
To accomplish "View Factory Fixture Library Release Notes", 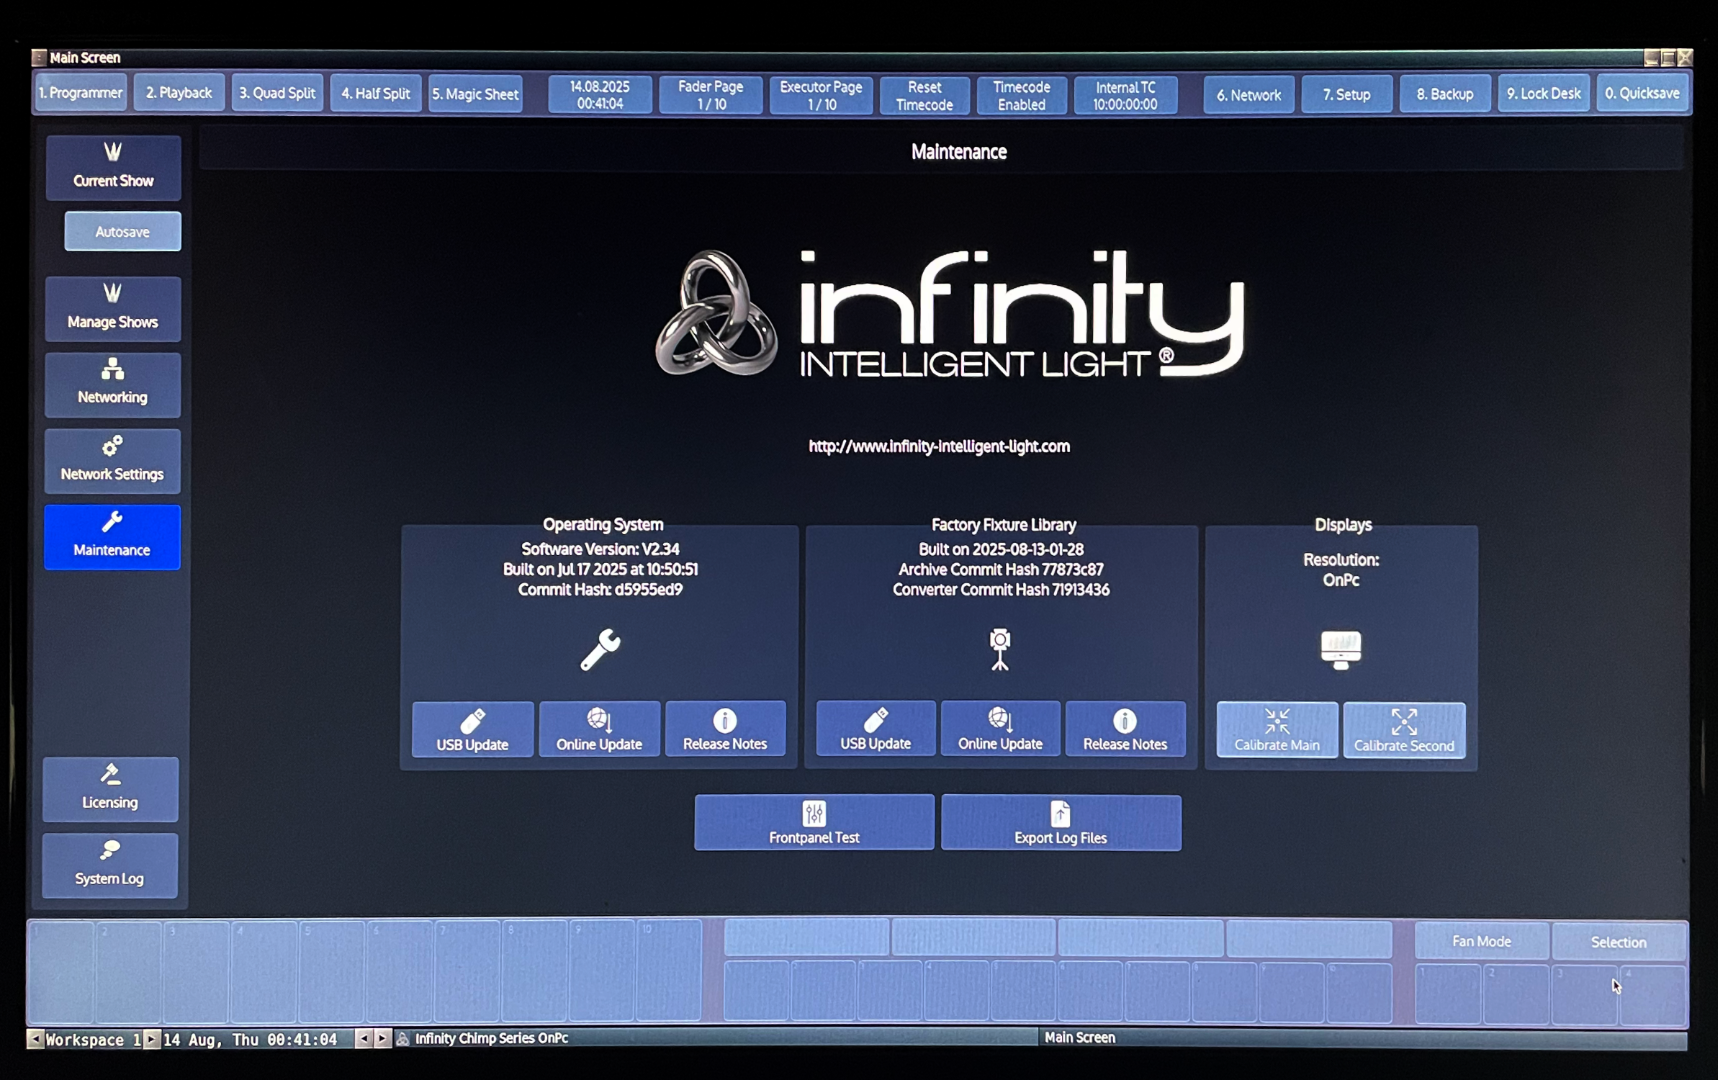I will 1125,729.
